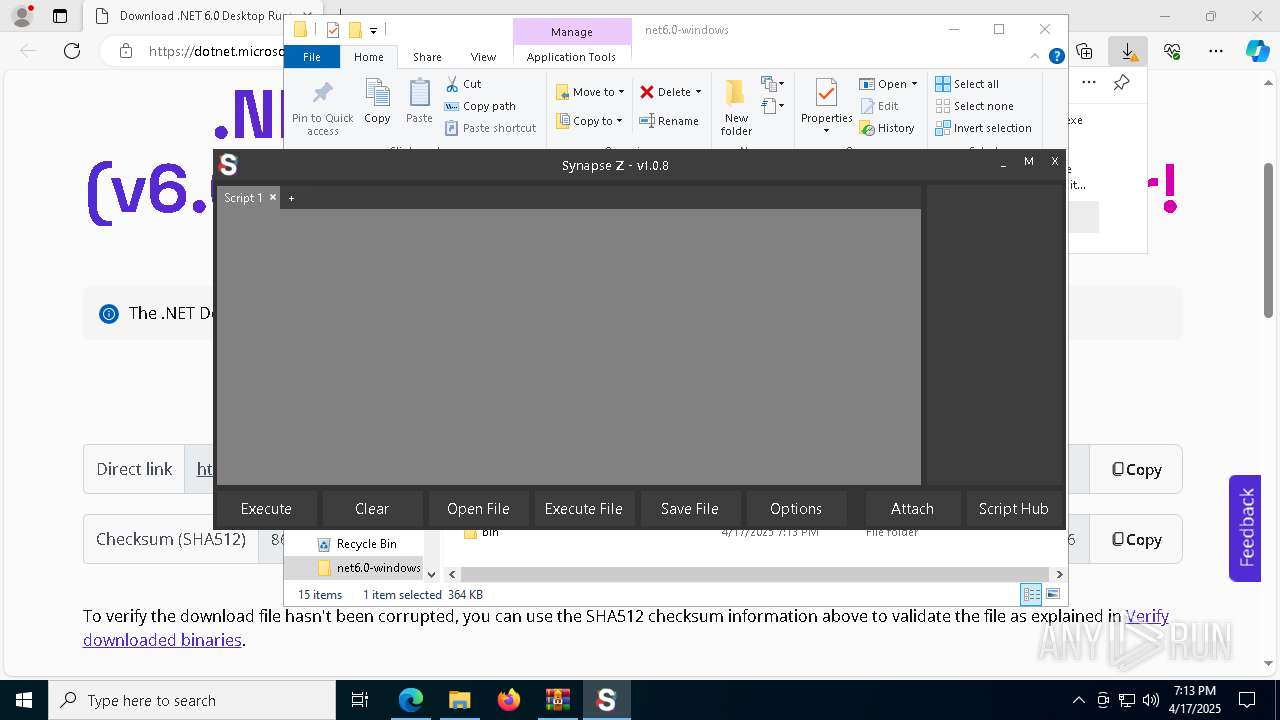Open the Script Hub
1280x720 pixels.
pos(1013,509)
